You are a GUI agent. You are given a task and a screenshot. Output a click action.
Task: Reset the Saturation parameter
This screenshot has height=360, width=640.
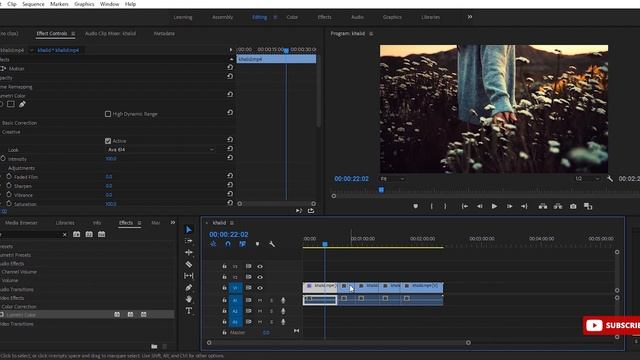[x=230, y=203]
